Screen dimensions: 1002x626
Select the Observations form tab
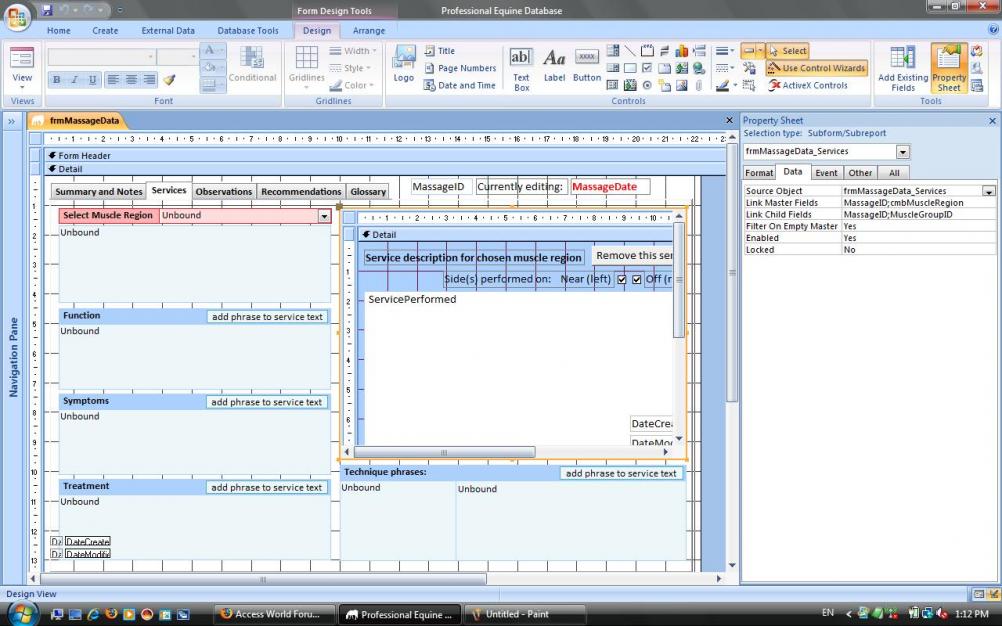pyautogui.click(x=224, y=192)
